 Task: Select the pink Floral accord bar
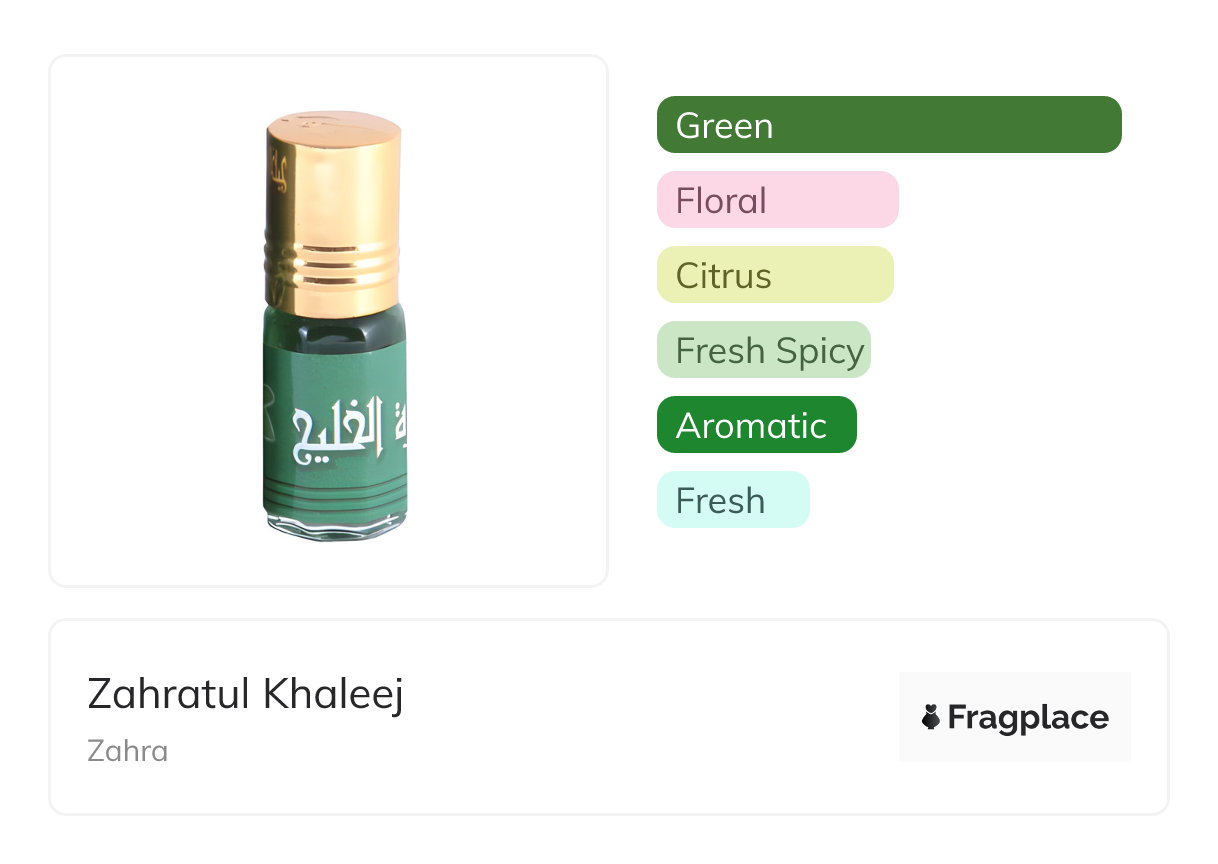[777, 200]
